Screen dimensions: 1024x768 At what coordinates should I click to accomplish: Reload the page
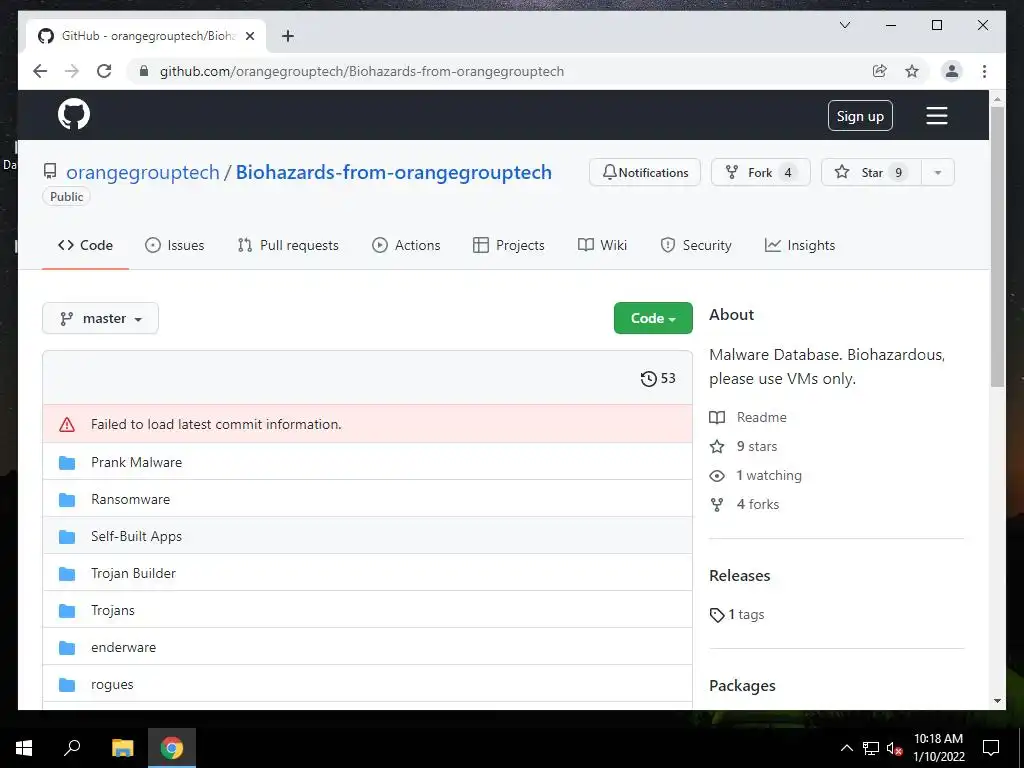click(x=104, y=71)
